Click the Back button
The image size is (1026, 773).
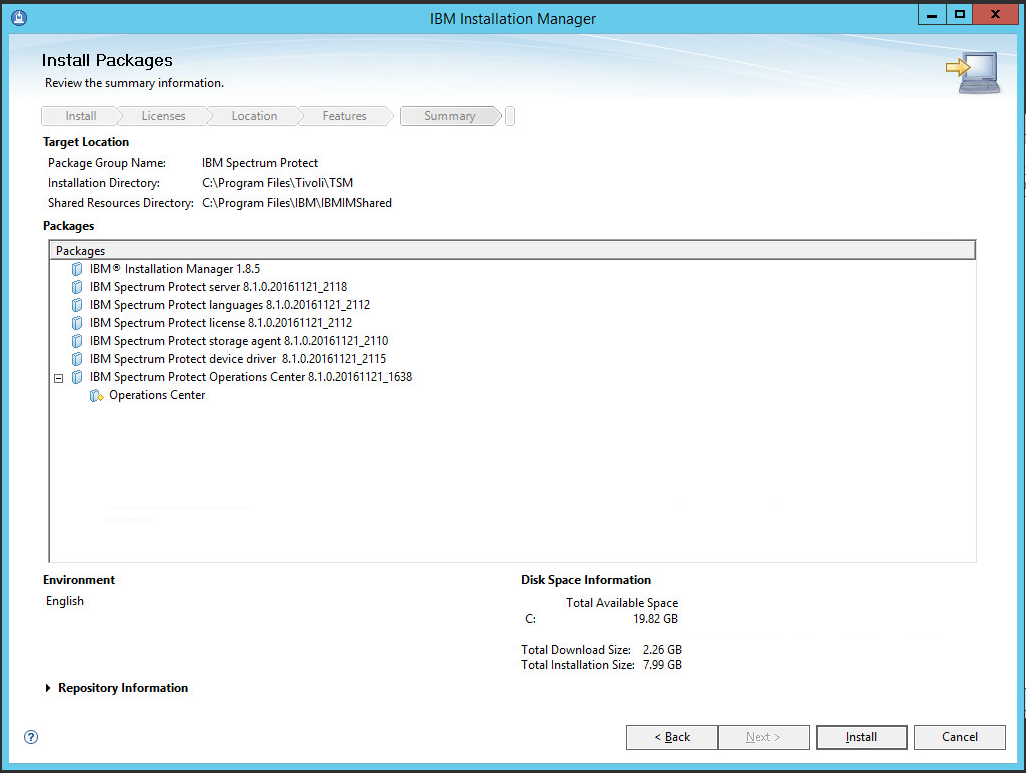671,737
